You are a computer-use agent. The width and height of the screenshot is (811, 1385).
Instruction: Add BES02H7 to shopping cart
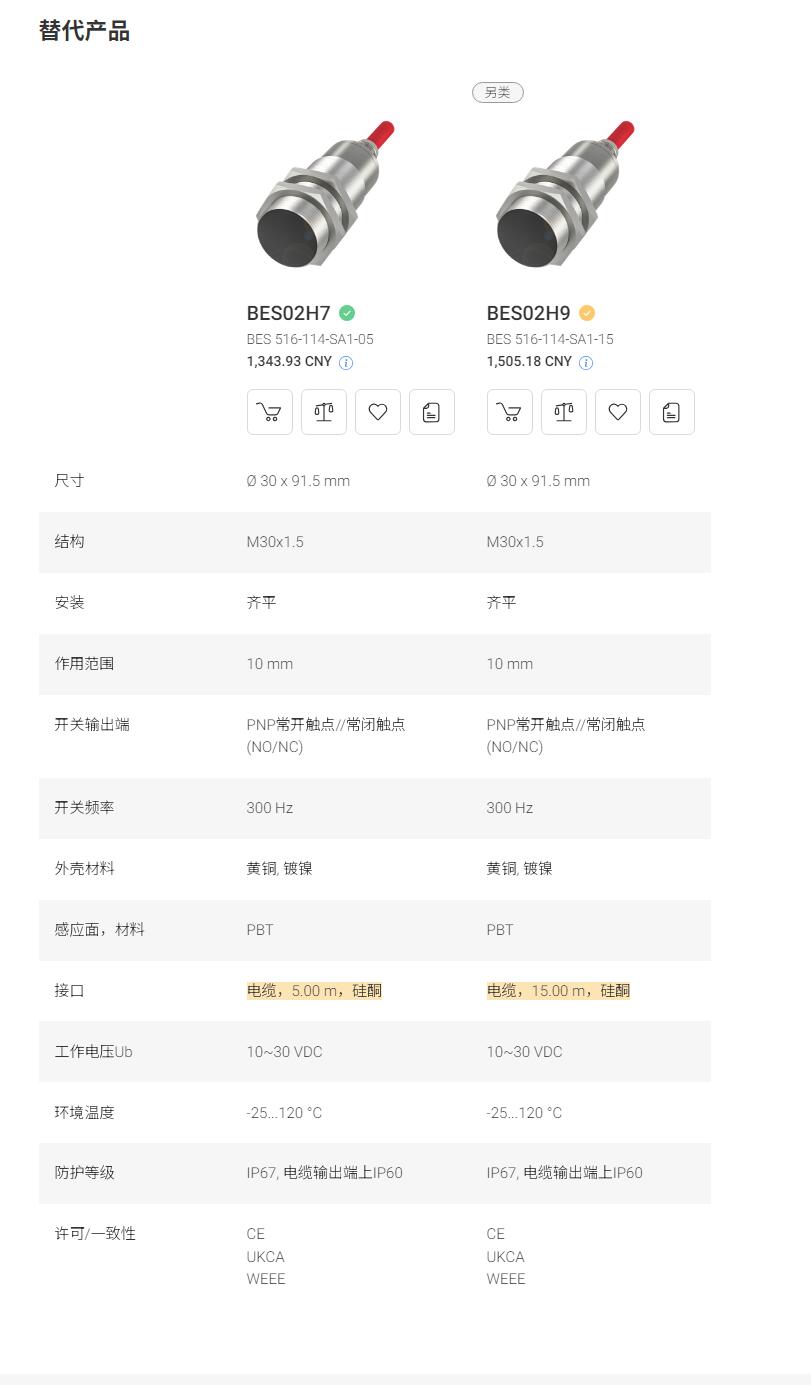click(269, 412)
